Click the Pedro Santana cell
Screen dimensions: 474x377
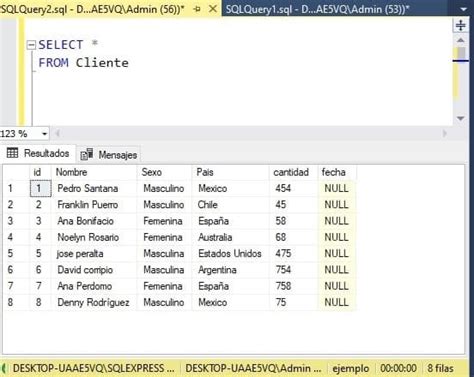[94, 188]
